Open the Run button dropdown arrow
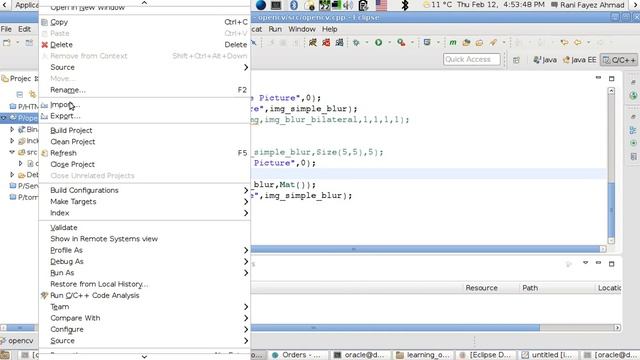 tap(389, 42)
